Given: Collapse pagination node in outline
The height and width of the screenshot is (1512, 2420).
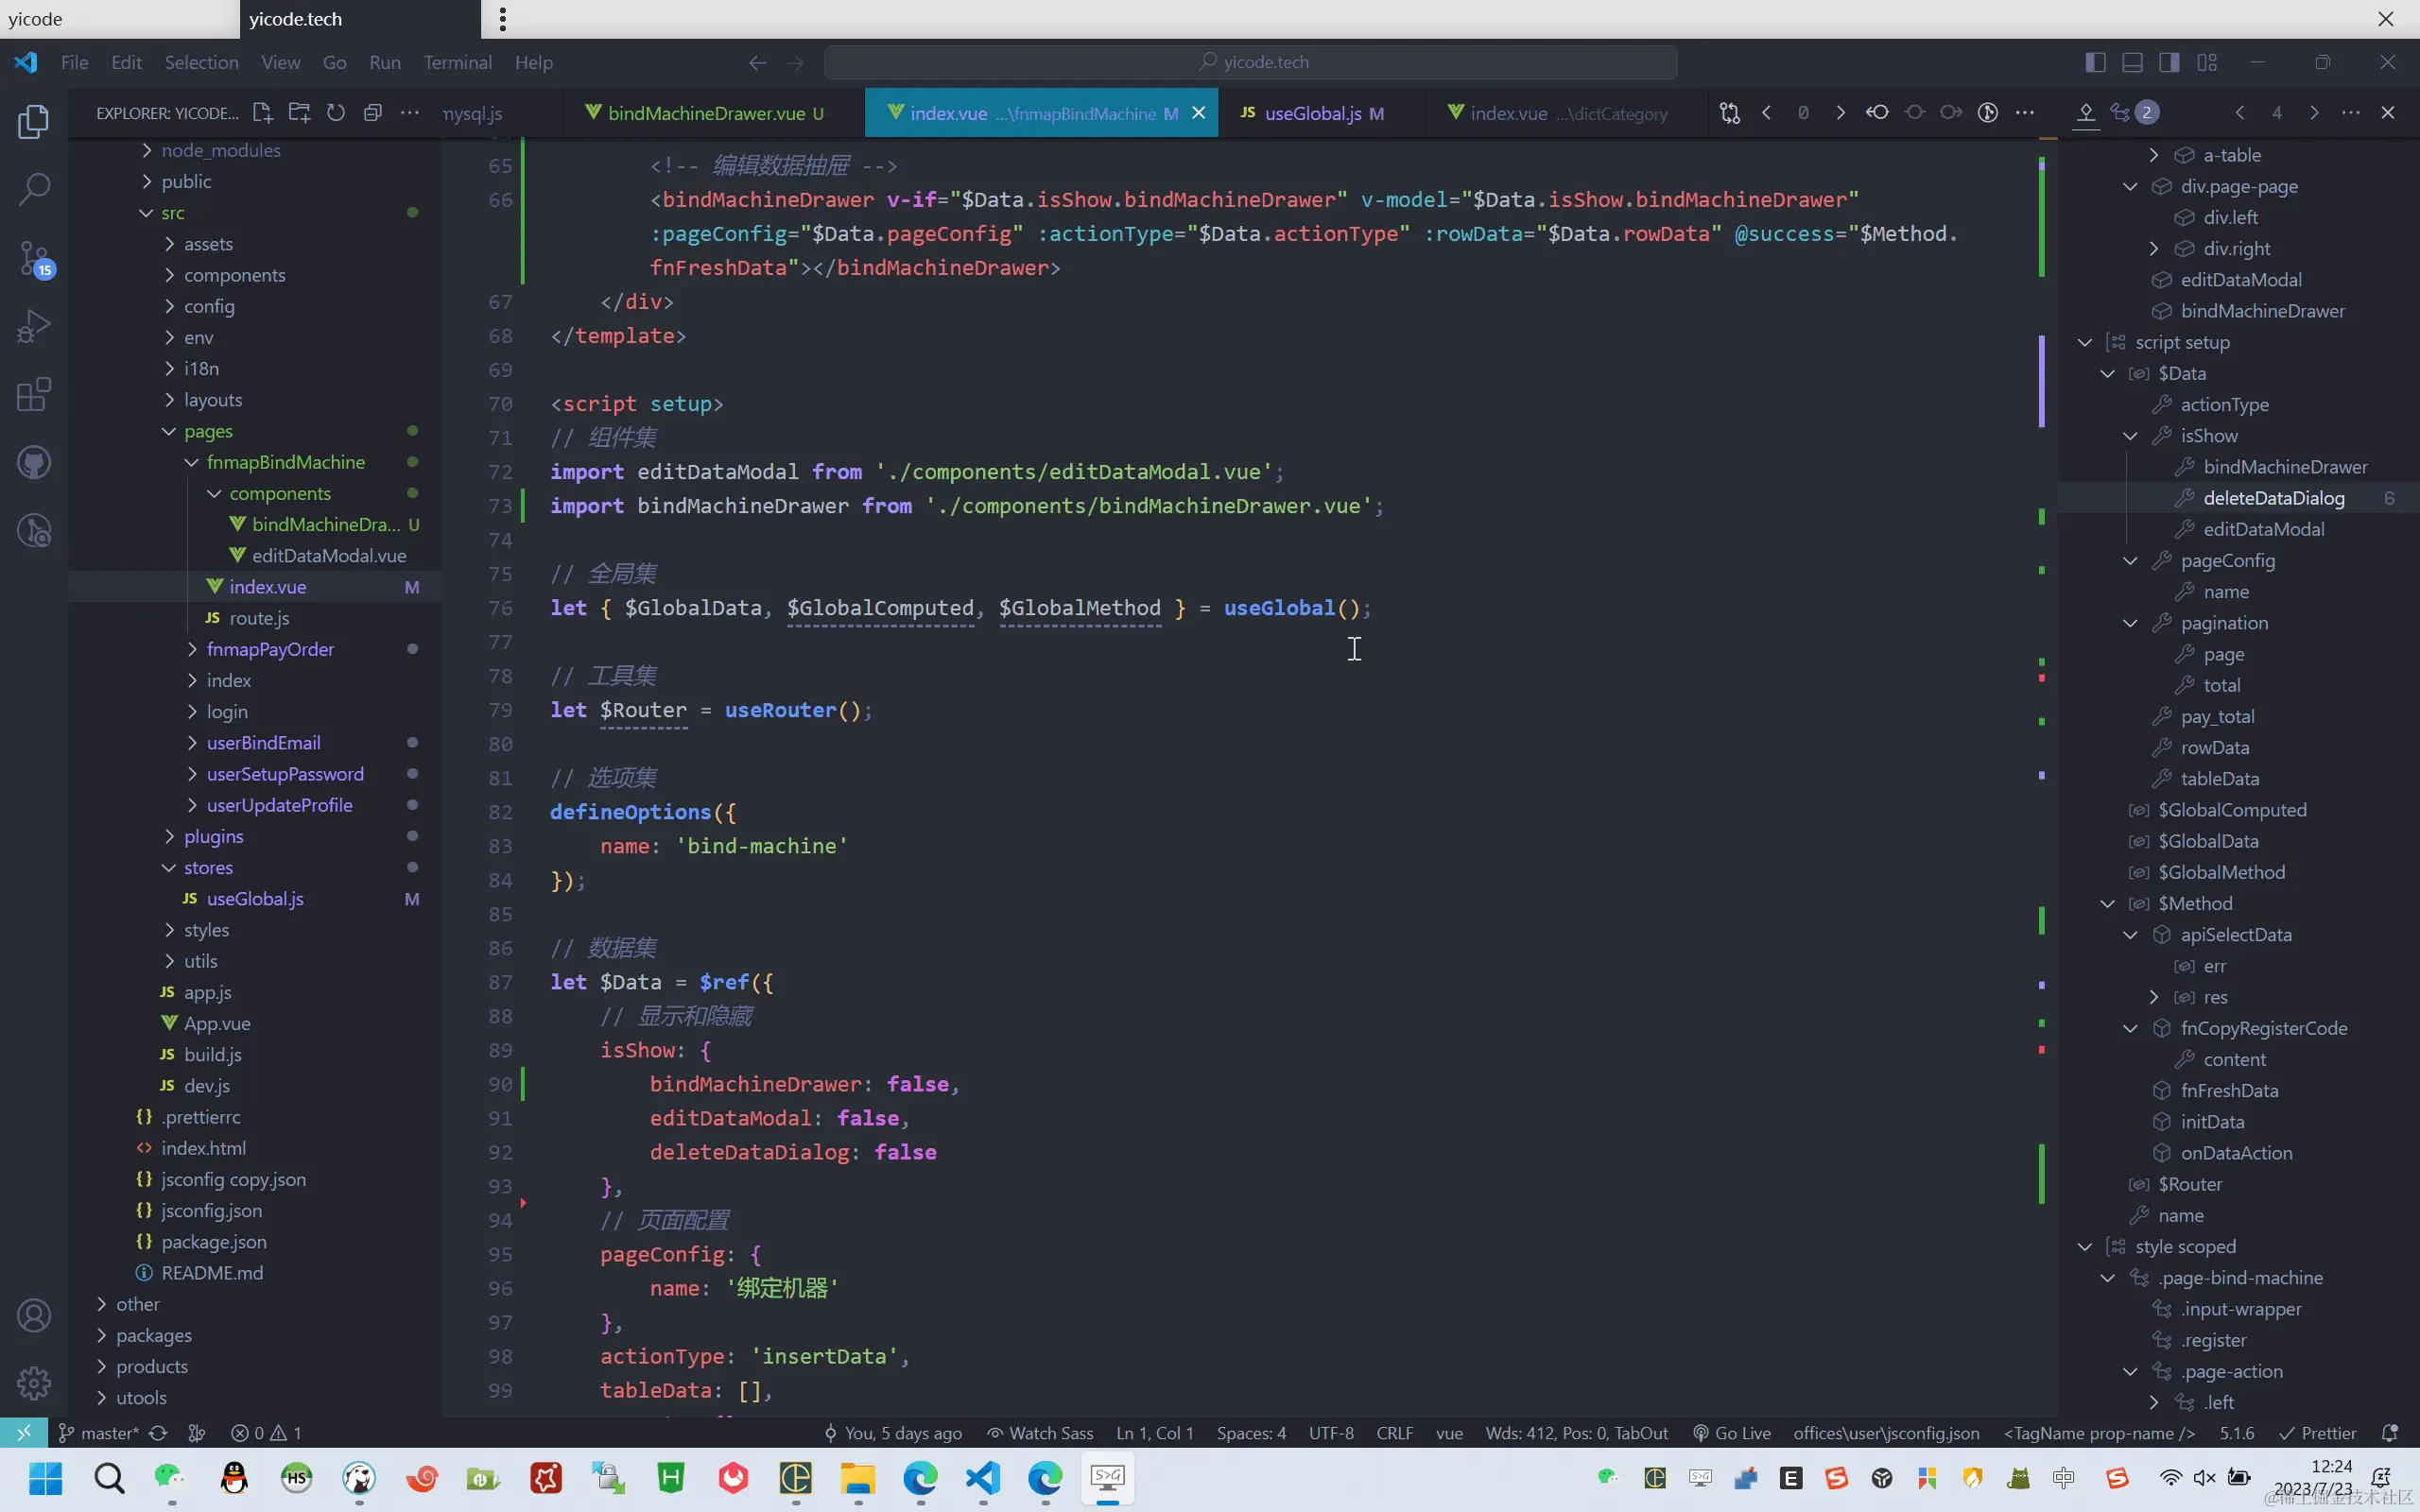Looking at the screenshot, I should (x=2131, y=623).
